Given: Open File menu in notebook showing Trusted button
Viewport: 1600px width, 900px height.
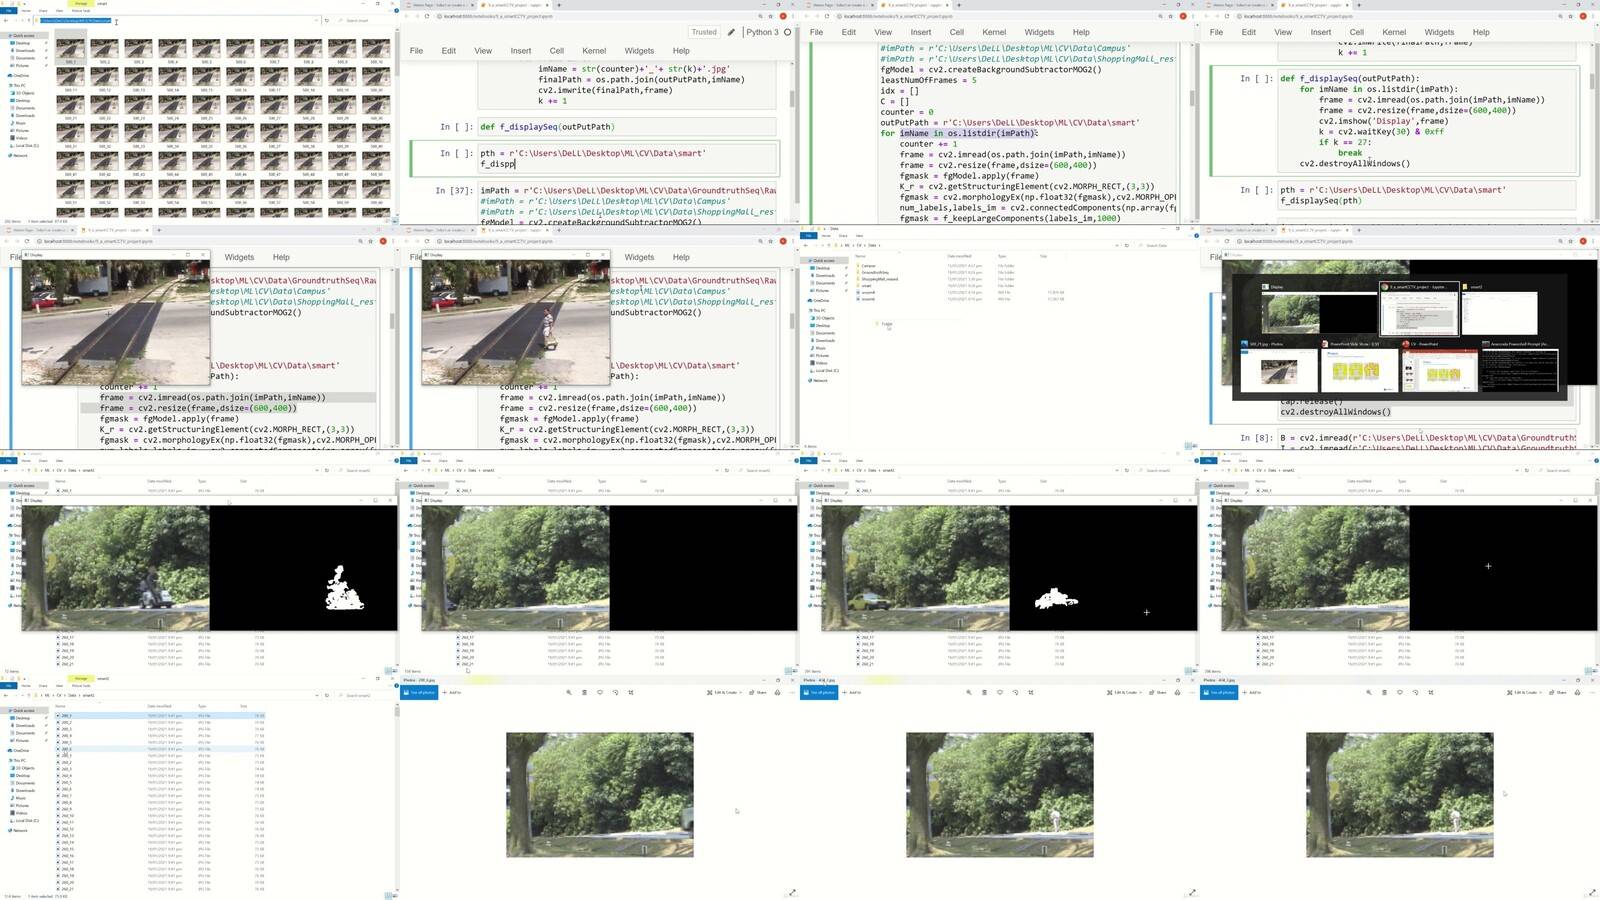Looking at the screenshot, I should coord(416,50).
